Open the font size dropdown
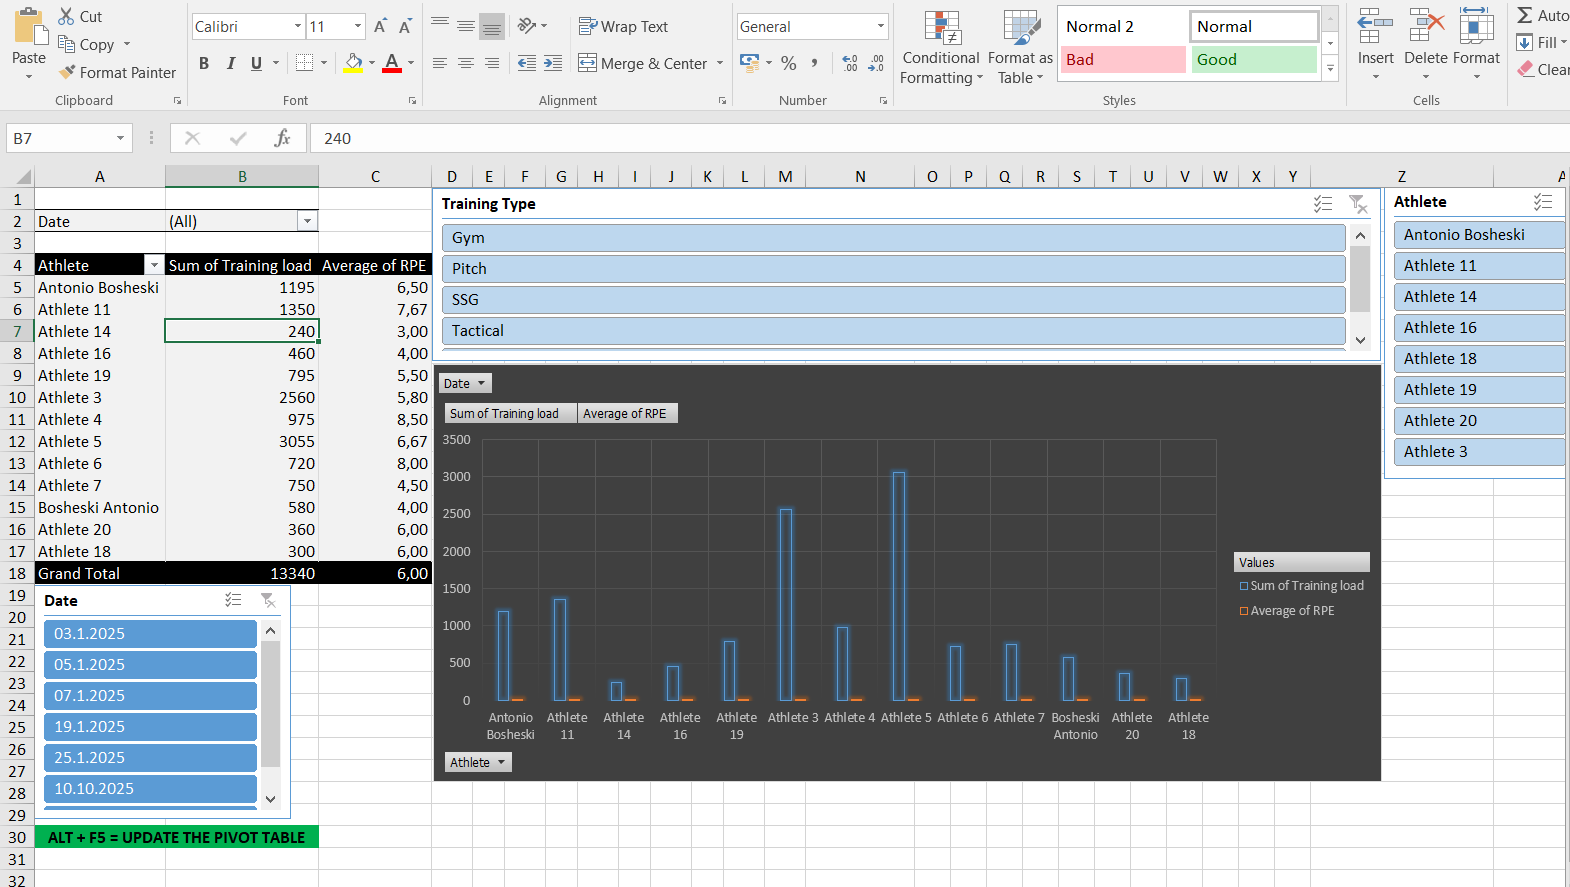The height and width of the screenshot is (887, 1570). (x=358, y=26)
